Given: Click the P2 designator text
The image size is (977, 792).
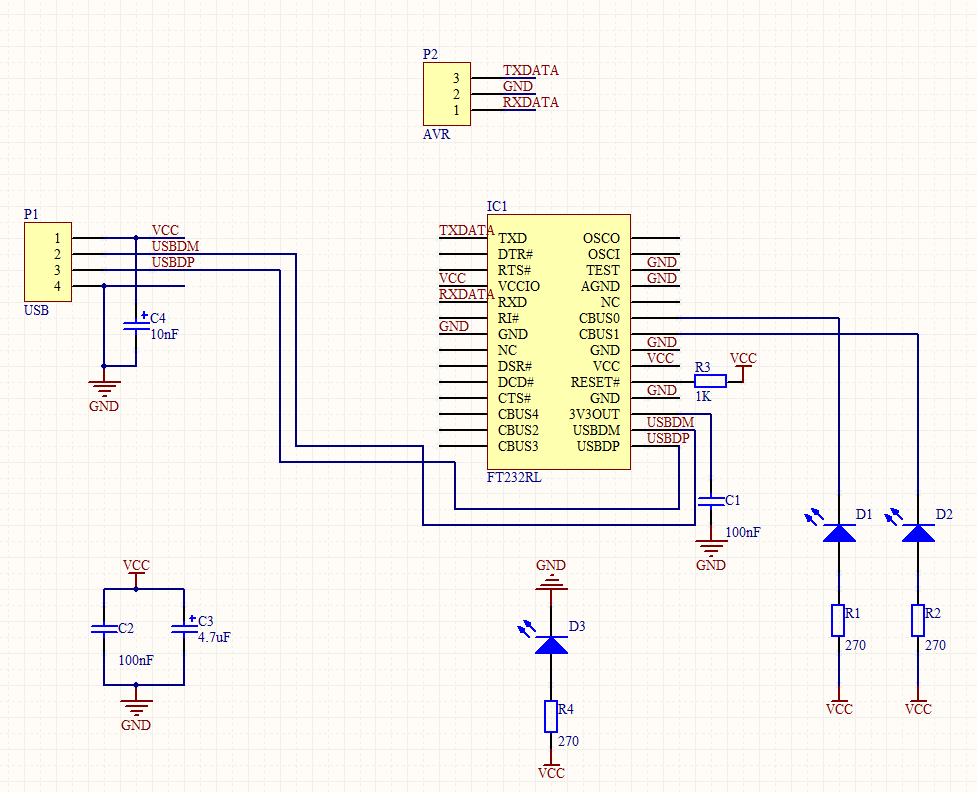Looking at the screenshot, I should 431,54.
